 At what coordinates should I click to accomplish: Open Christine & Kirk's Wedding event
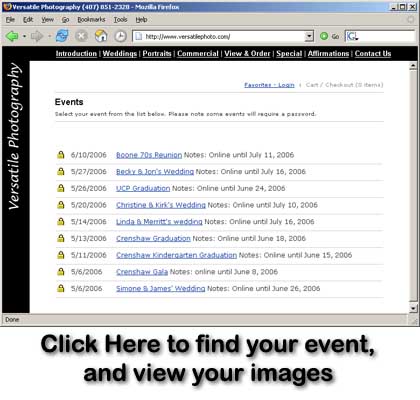(x=161, y=205)
